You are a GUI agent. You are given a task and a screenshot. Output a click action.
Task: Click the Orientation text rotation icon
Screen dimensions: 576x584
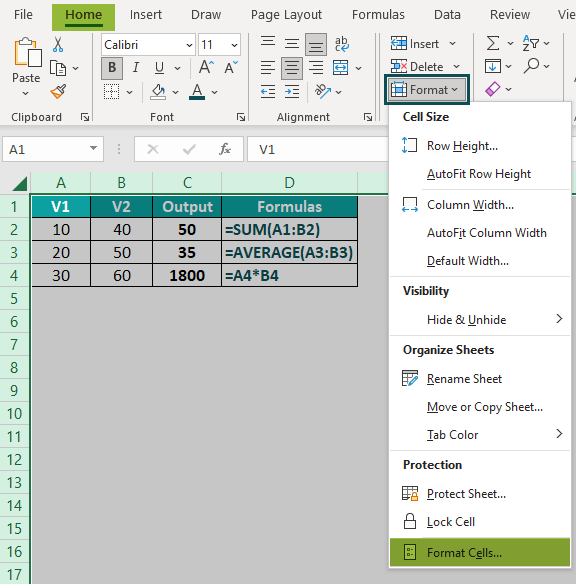322,92
